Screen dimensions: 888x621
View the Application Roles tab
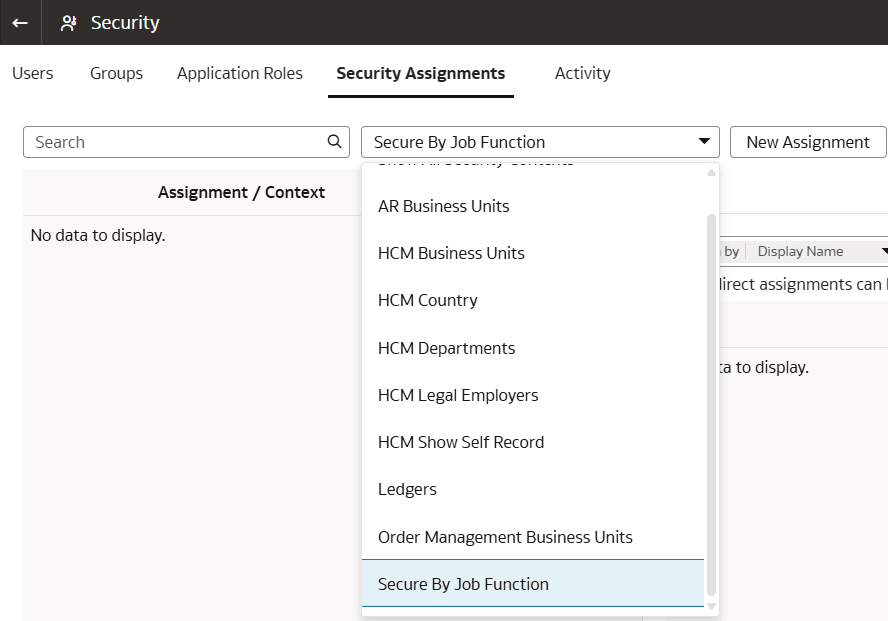[239, 73]
